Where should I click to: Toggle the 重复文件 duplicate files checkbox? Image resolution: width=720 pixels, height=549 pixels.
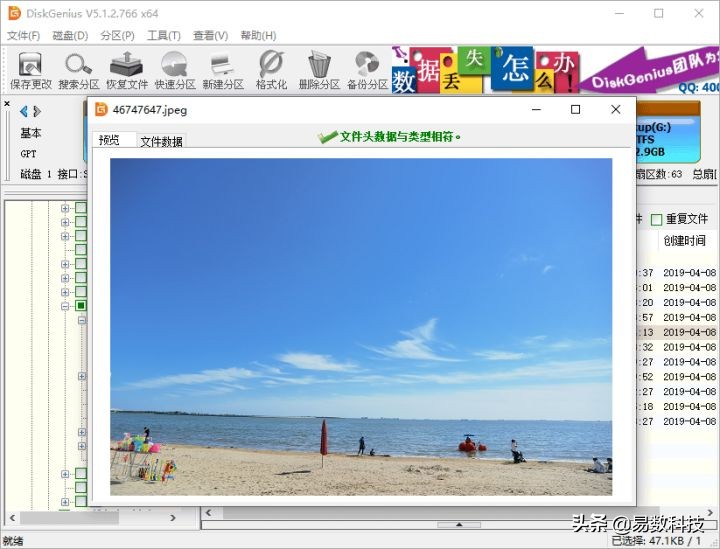(657, 220)
